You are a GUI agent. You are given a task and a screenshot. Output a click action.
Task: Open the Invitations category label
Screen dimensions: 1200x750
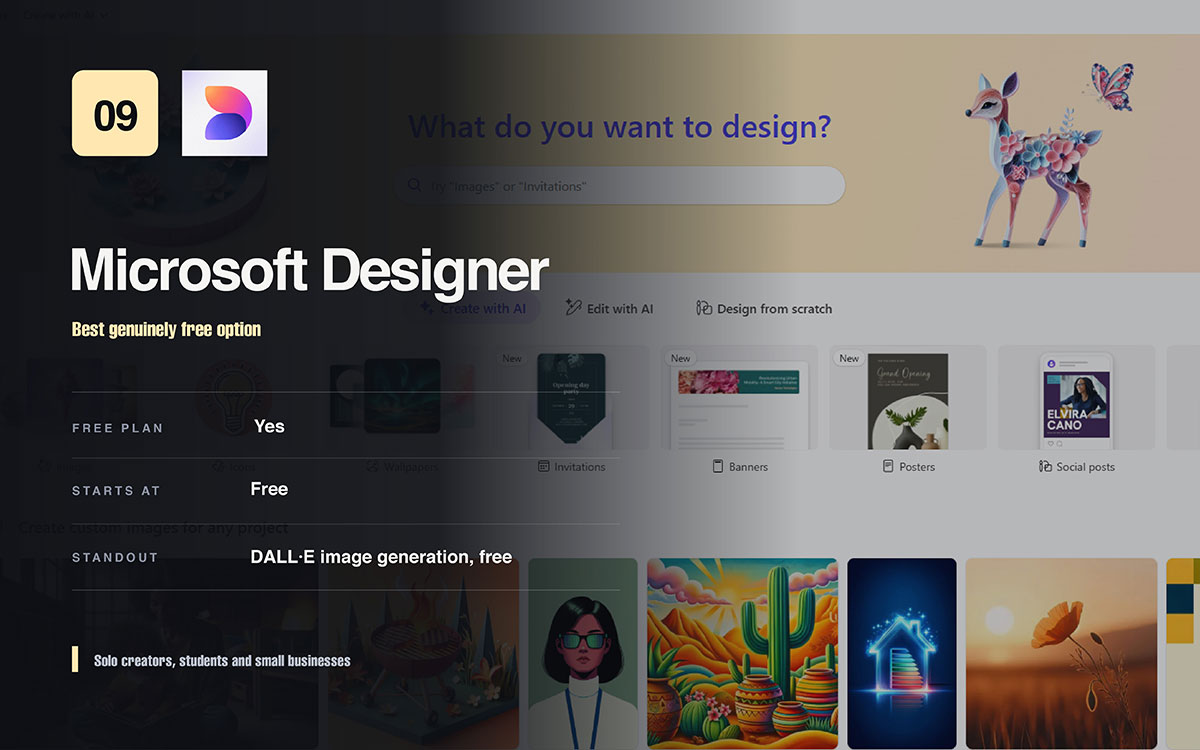click(580, 467)
